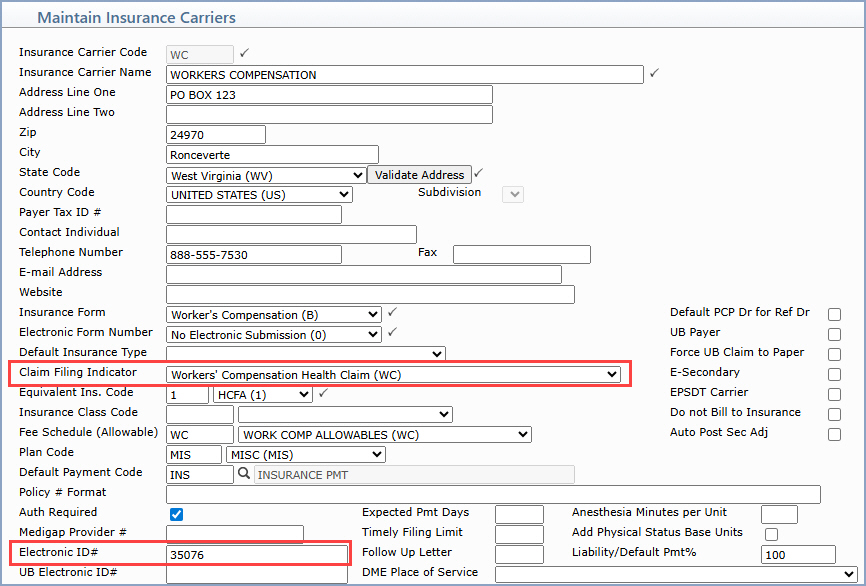Click checkmark beside Validate Address button
This screenshot has height=586, width=866.
click(x=478, y=173)
